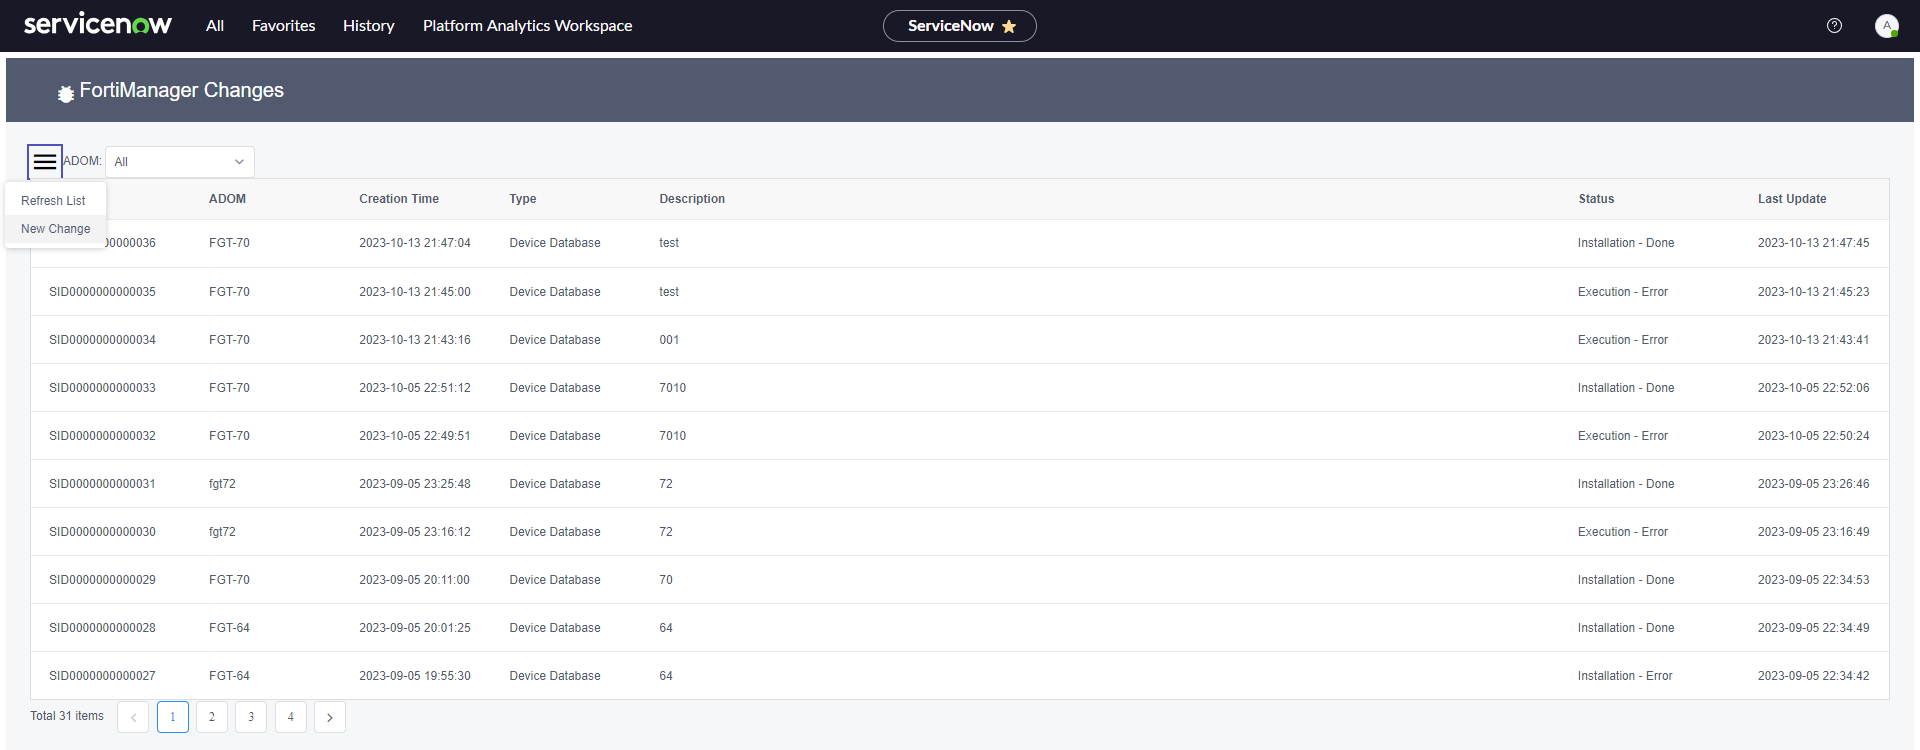Click the favorite star beside ServiceNow
This screenshot has width=1920, height=750.
tap(1009, 26)
